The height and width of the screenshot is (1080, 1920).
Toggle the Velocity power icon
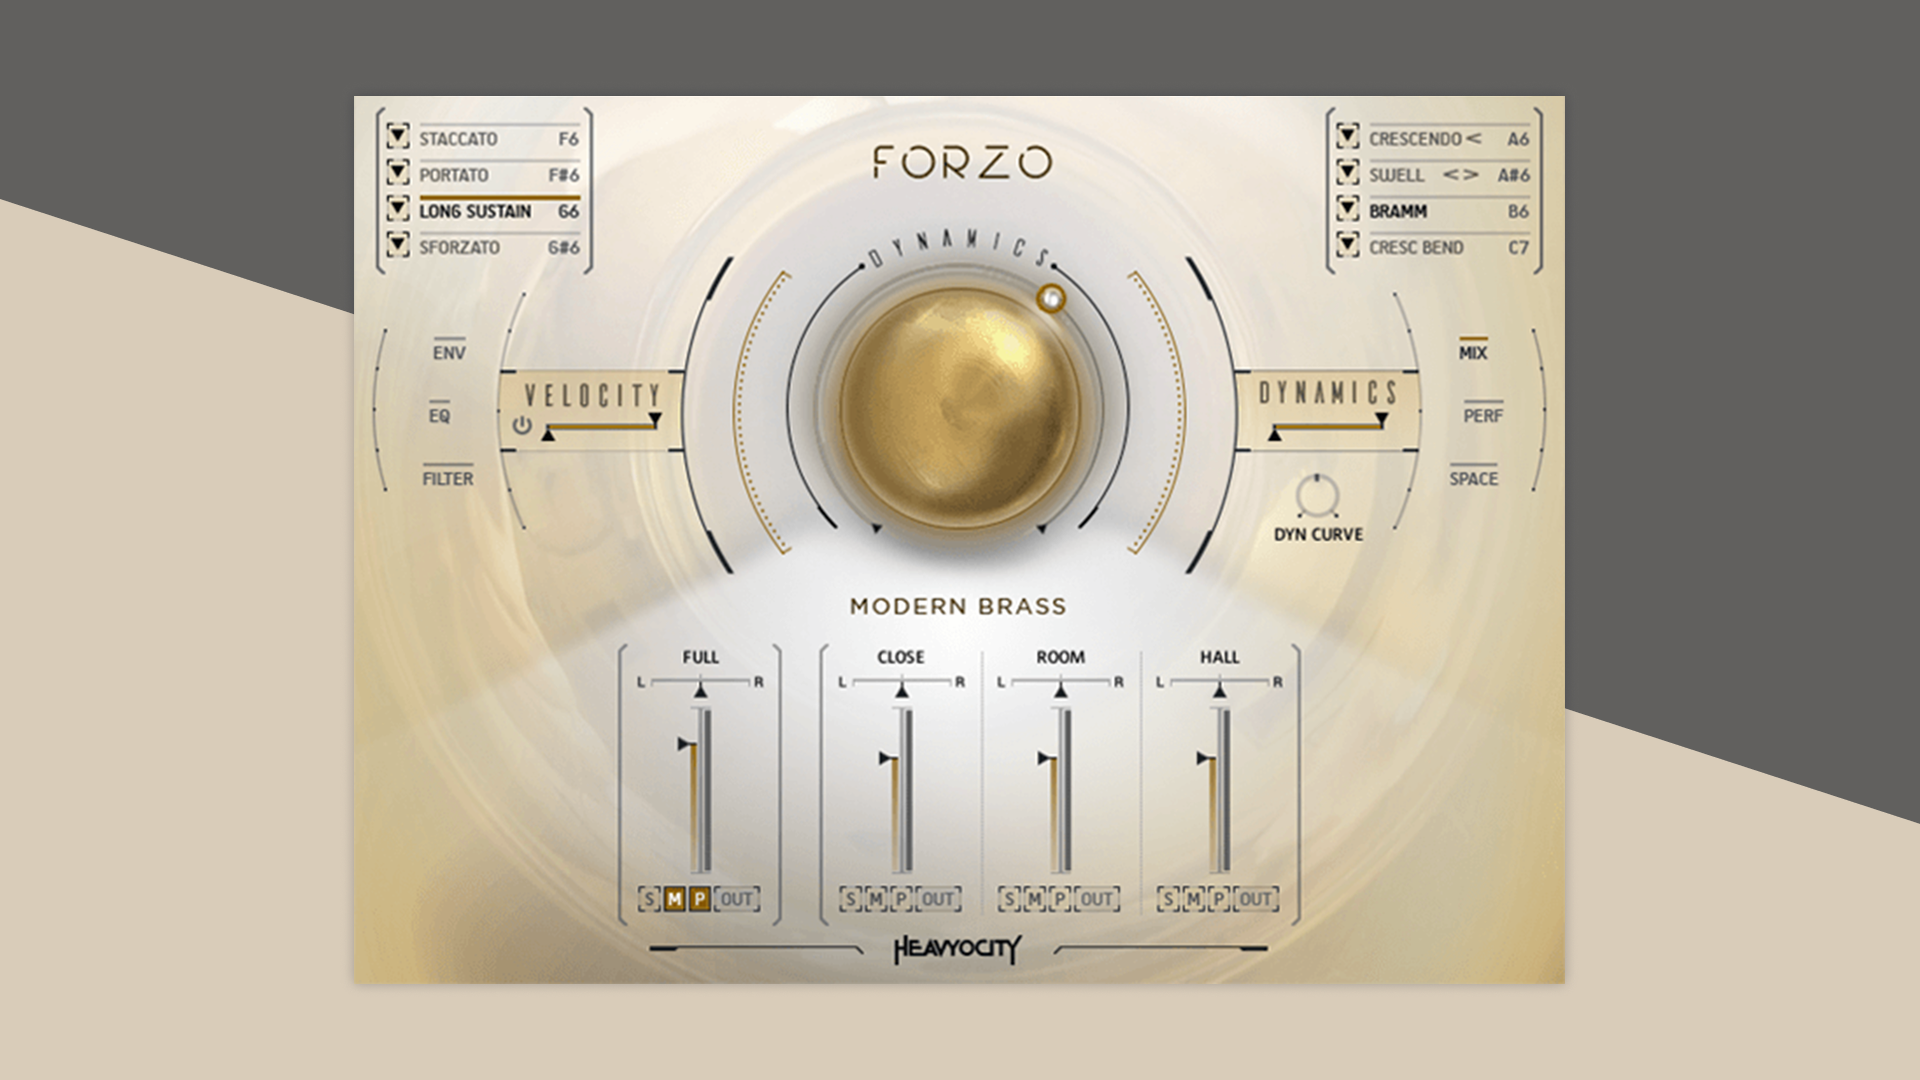[x=522, y=426]
